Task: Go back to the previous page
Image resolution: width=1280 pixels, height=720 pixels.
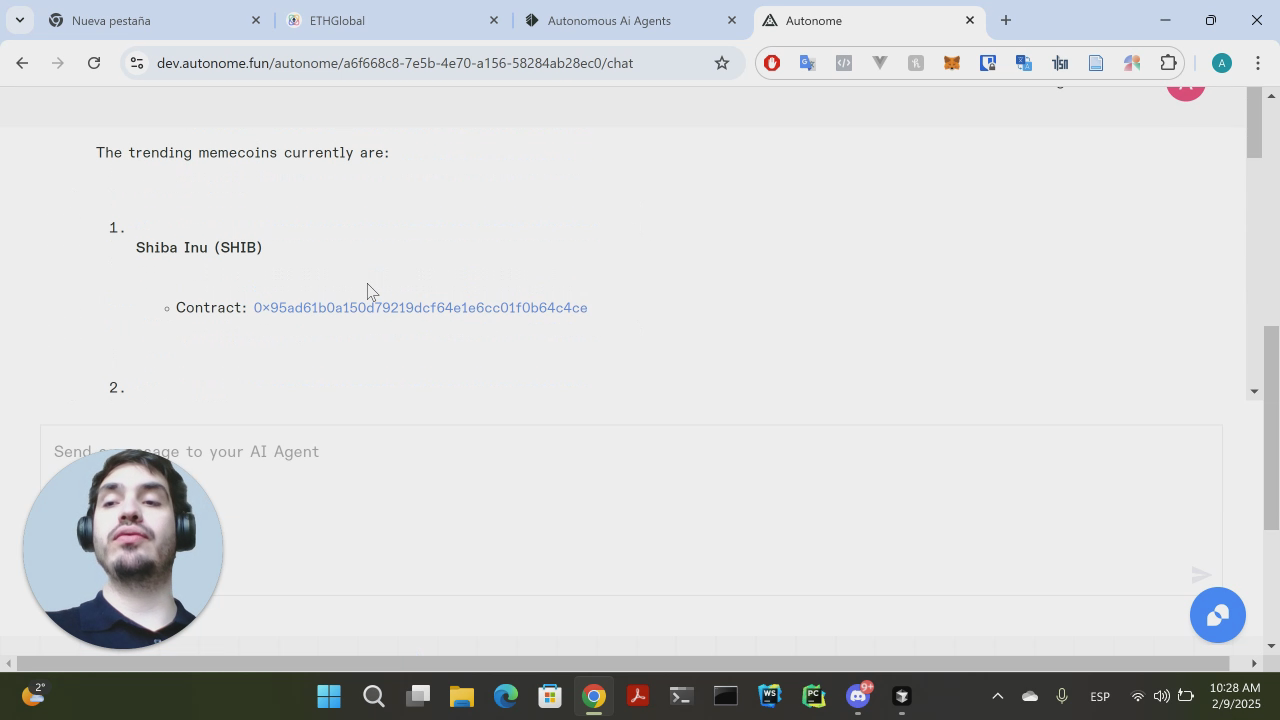Action: pyautogui.click(x=22, y=63)
